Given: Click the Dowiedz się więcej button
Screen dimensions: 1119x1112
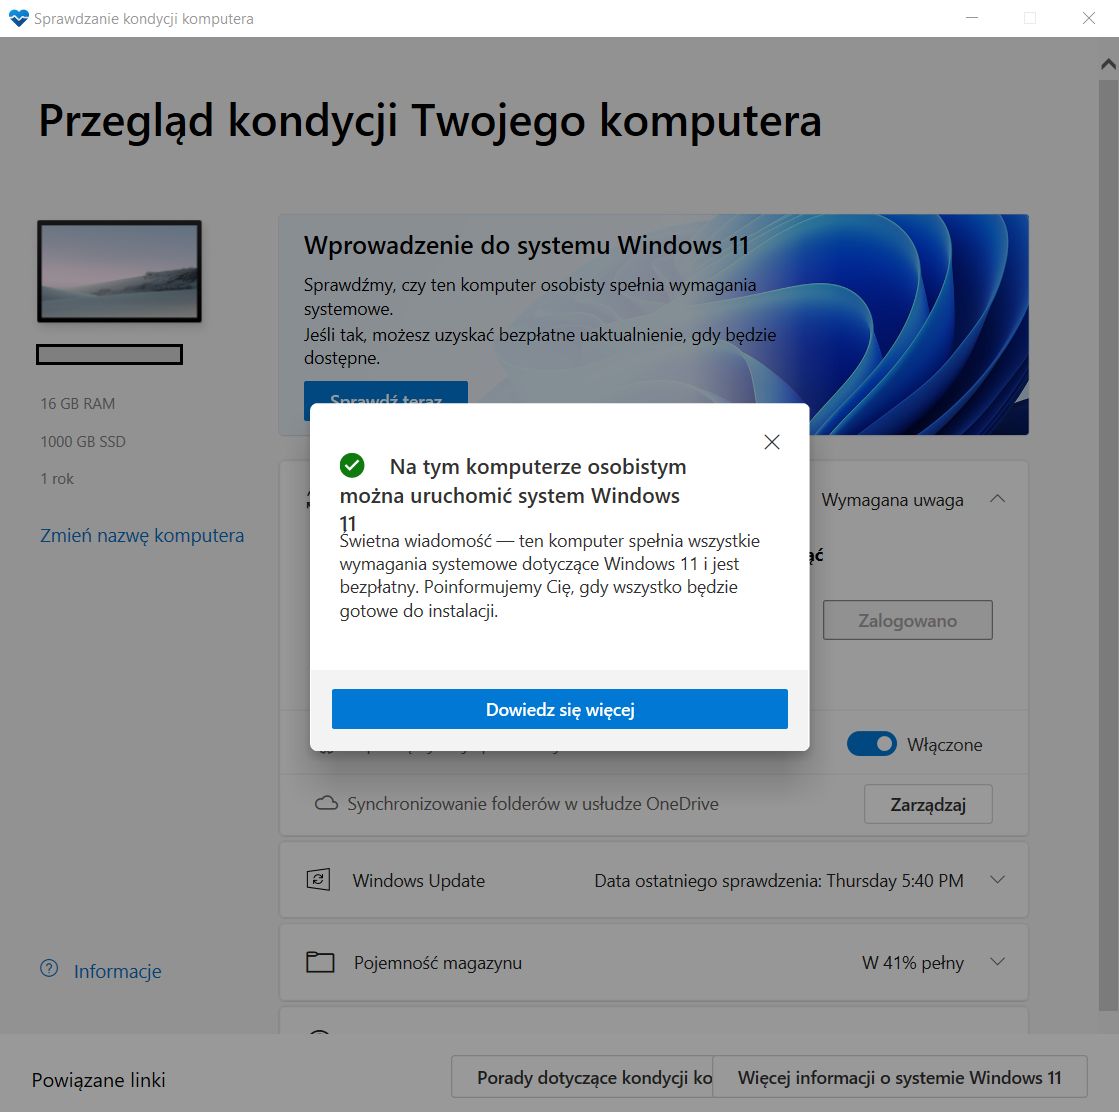Looking at the screenshot, I should [x=559, y=708].
